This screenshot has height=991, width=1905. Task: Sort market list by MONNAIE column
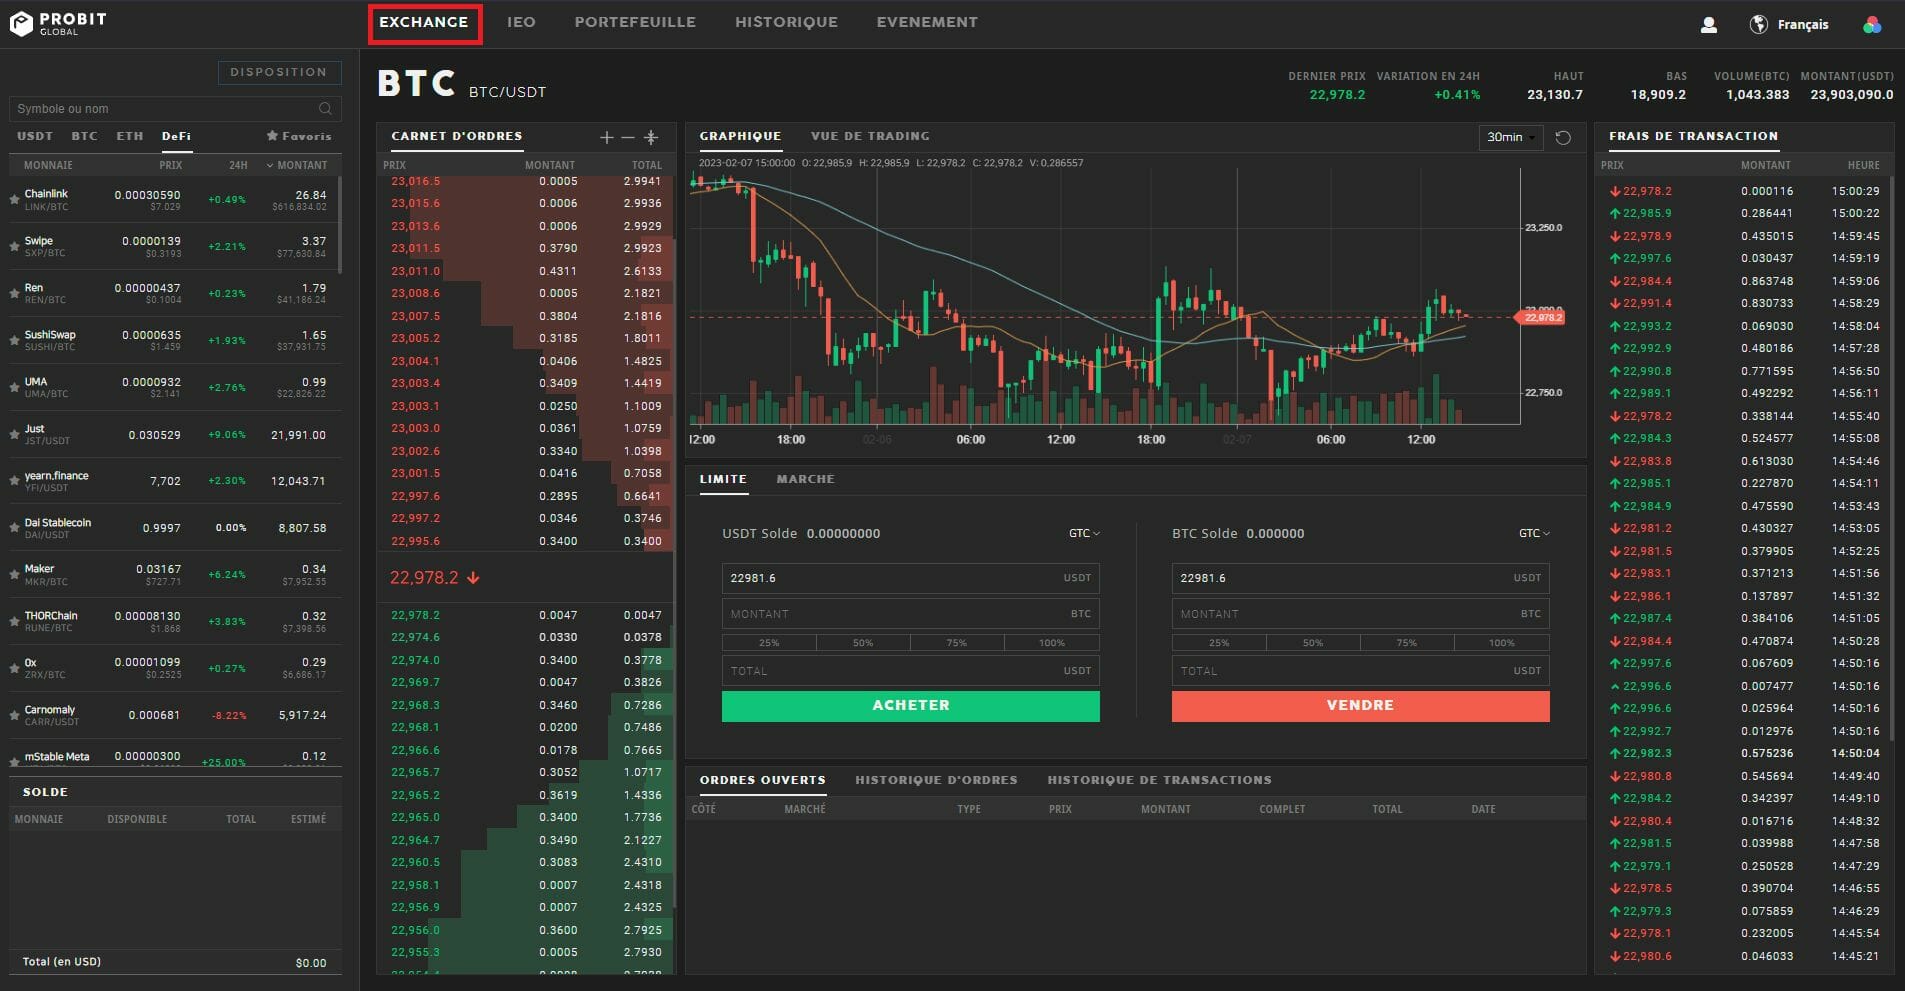pyautogui.click(x=48, y=165)
